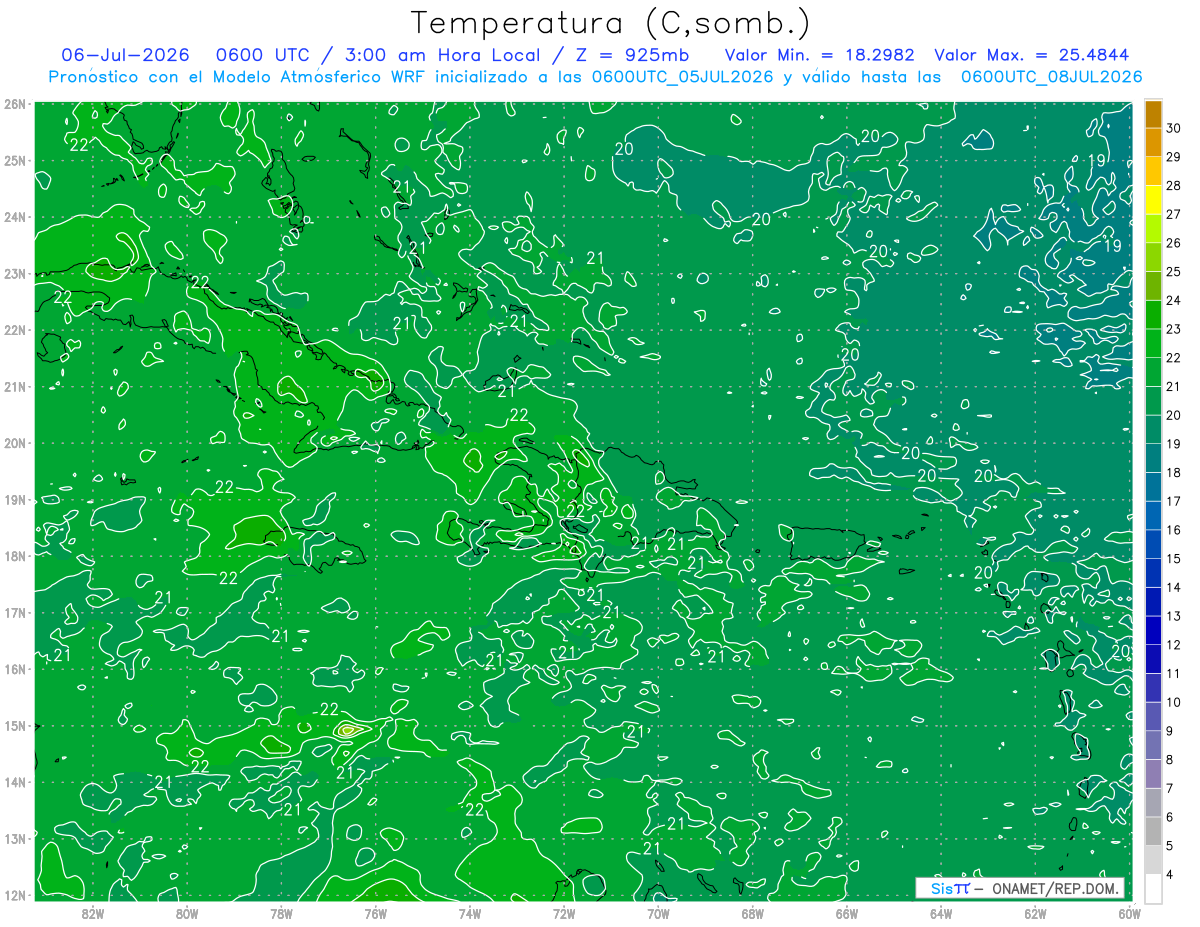The width and height of the screenshot is (1200, 927).
Task: Click the valid-until time "0600UTC_08JUL2026"
Action: (1051, 77)
